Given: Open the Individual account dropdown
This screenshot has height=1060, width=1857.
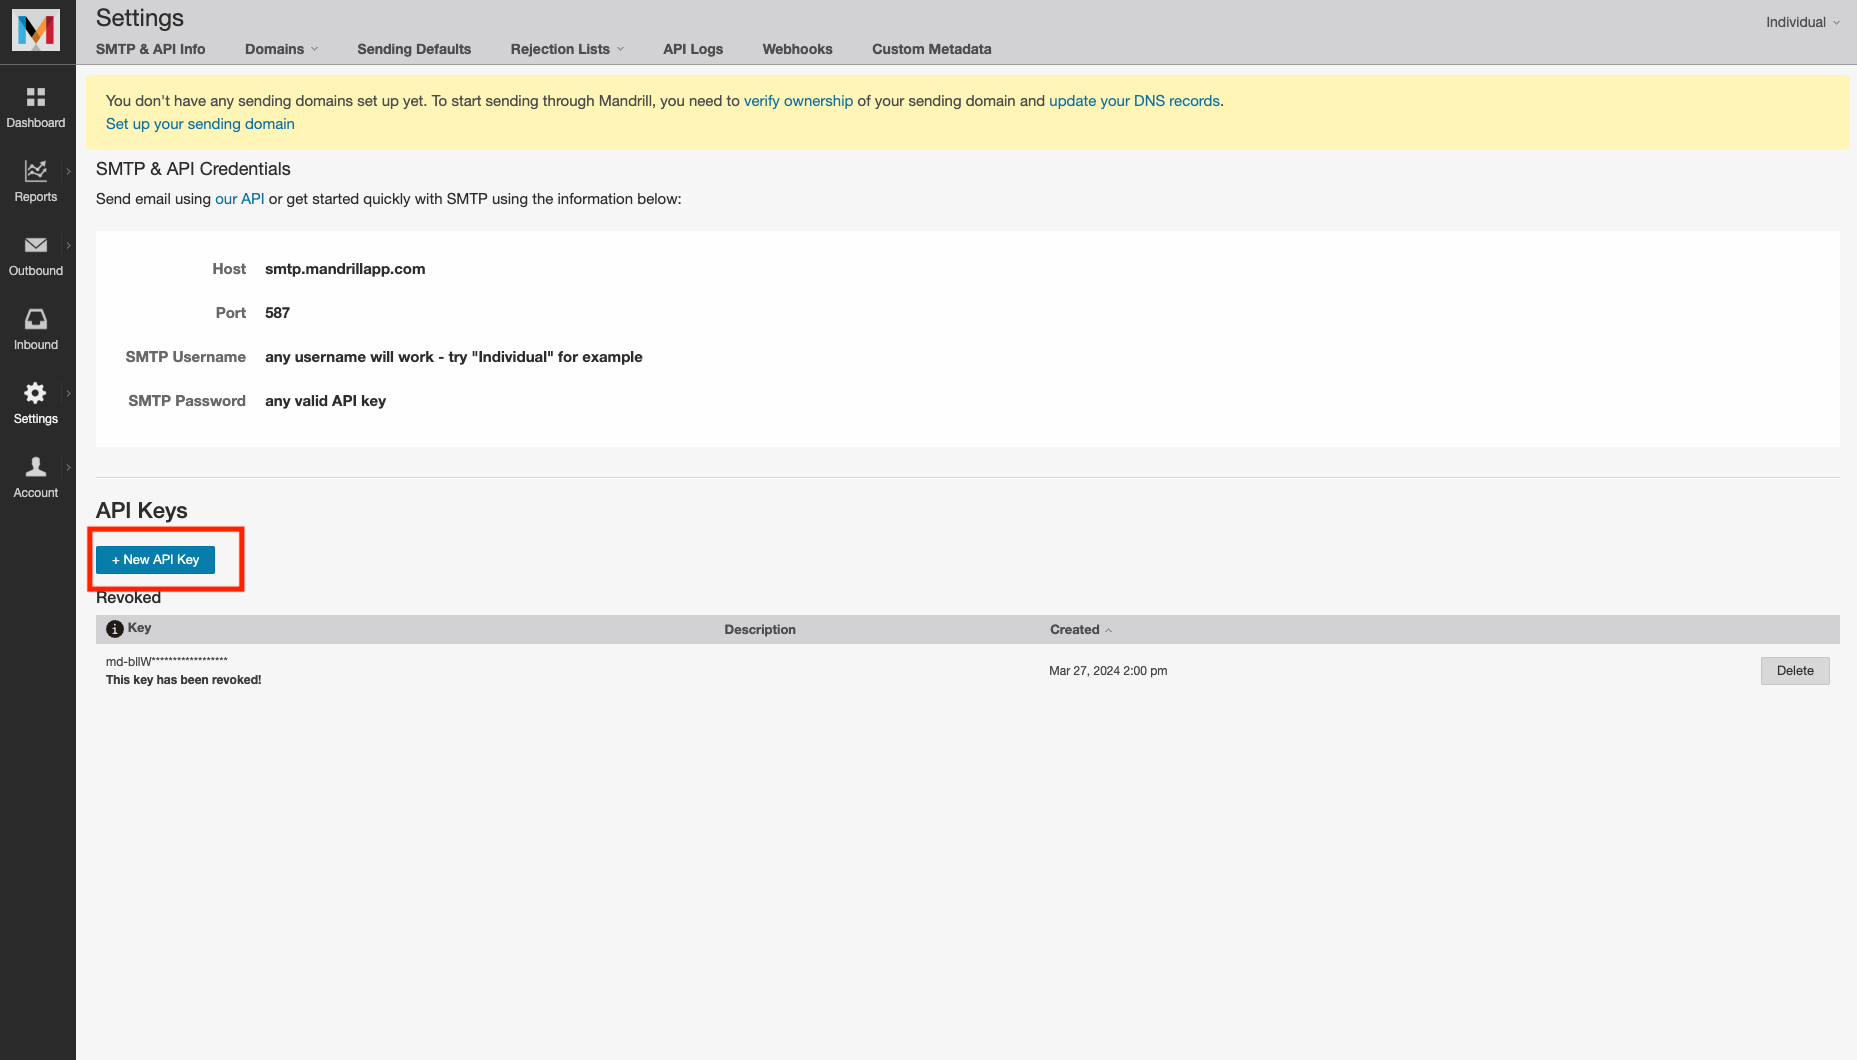Looking at the screenshot, I should pos(1802,22).
